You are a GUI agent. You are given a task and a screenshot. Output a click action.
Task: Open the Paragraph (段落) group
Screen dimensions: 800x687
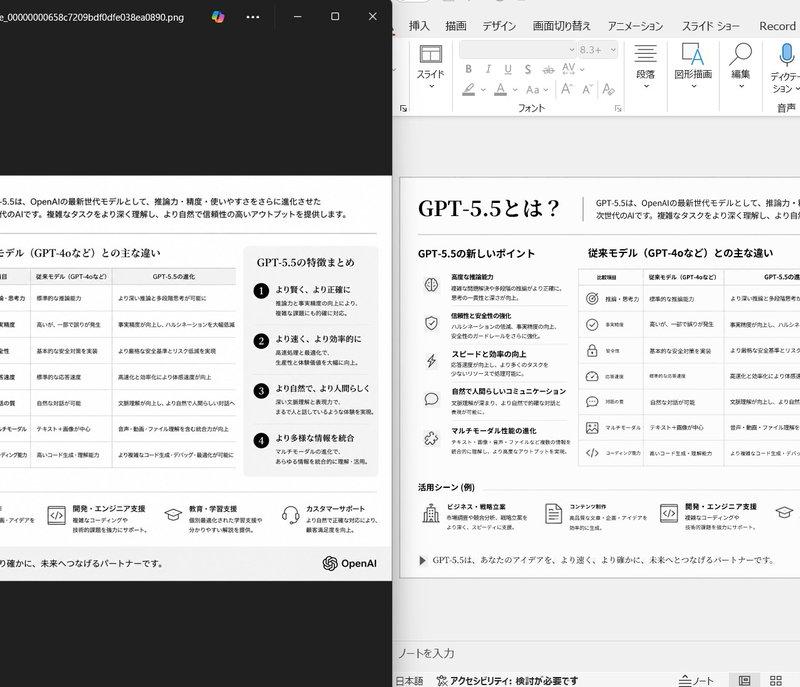[645, 66]
